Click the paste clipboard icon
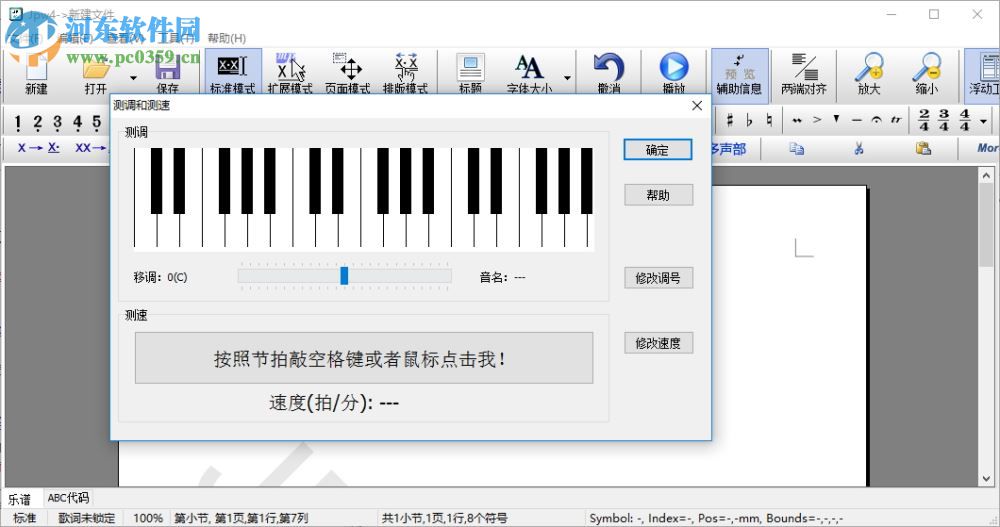Image resolution: width=1000 pixels, height=527 pixels. (923, 149)
